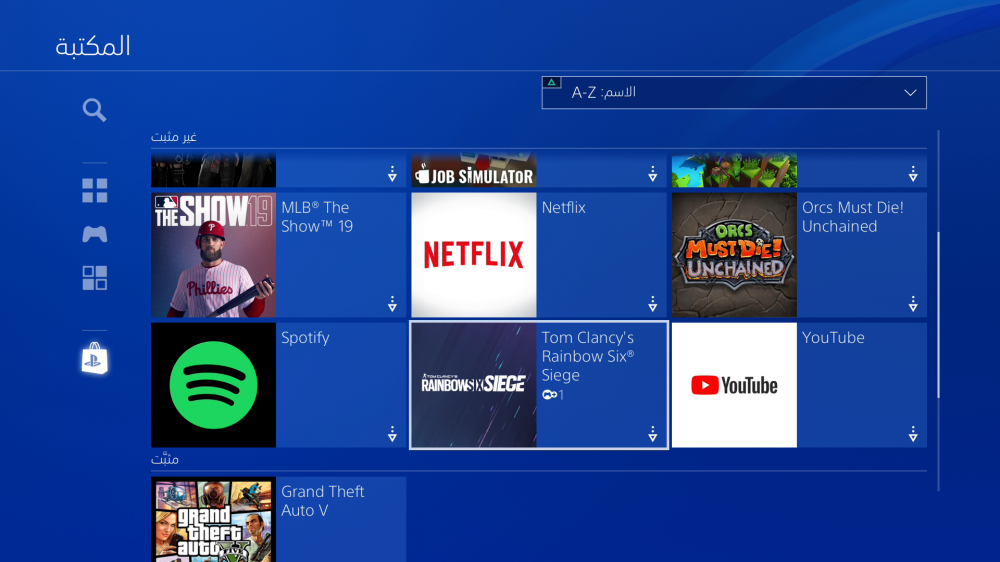Select the all-items four-squares sidebar icon
Viewport: 1000px width, 562px height.
coord(94,190)
